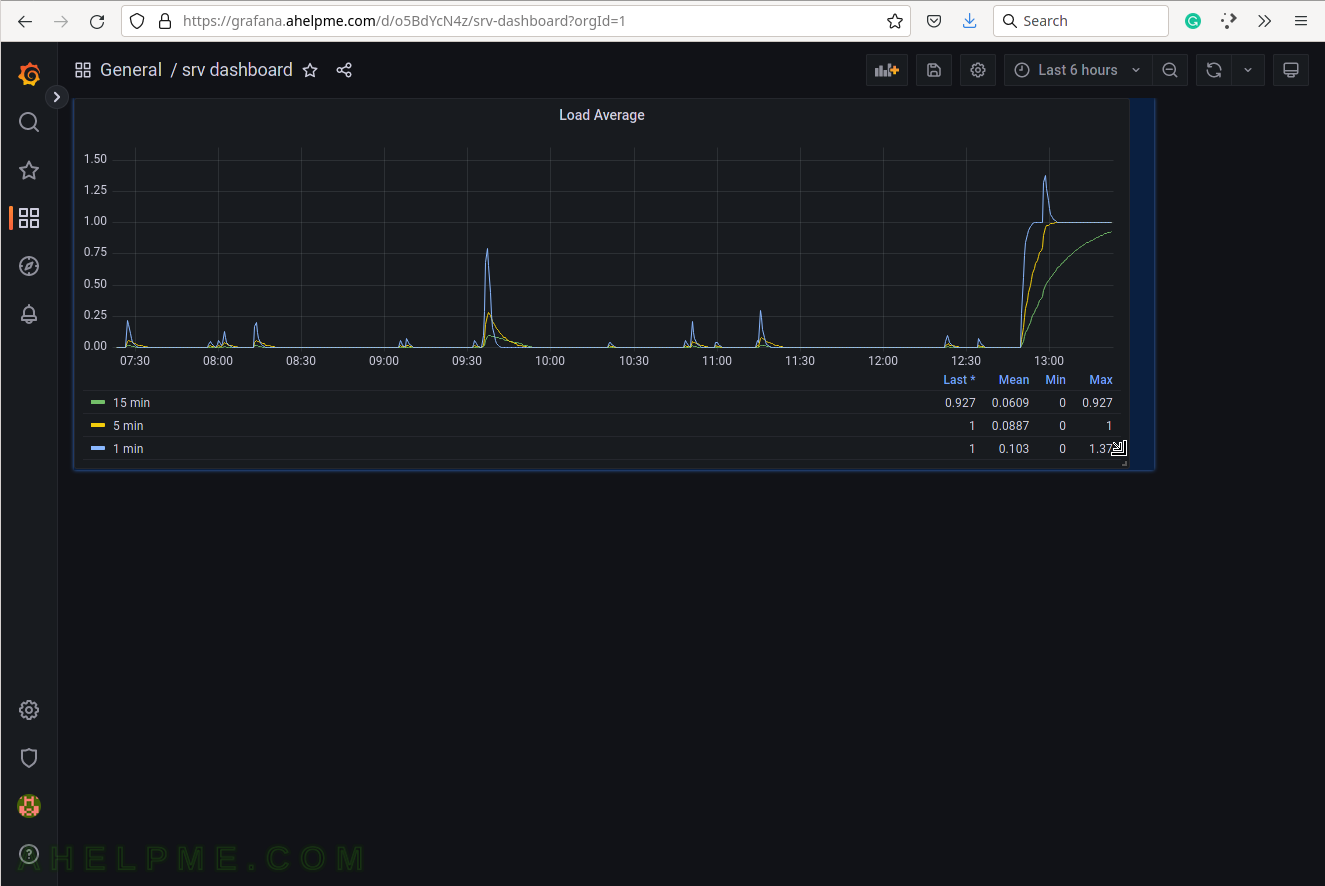Viewport: 1325px width, 886px height.
Task: Open the Server Admin shield icon
Action: [x=29, y=758]
